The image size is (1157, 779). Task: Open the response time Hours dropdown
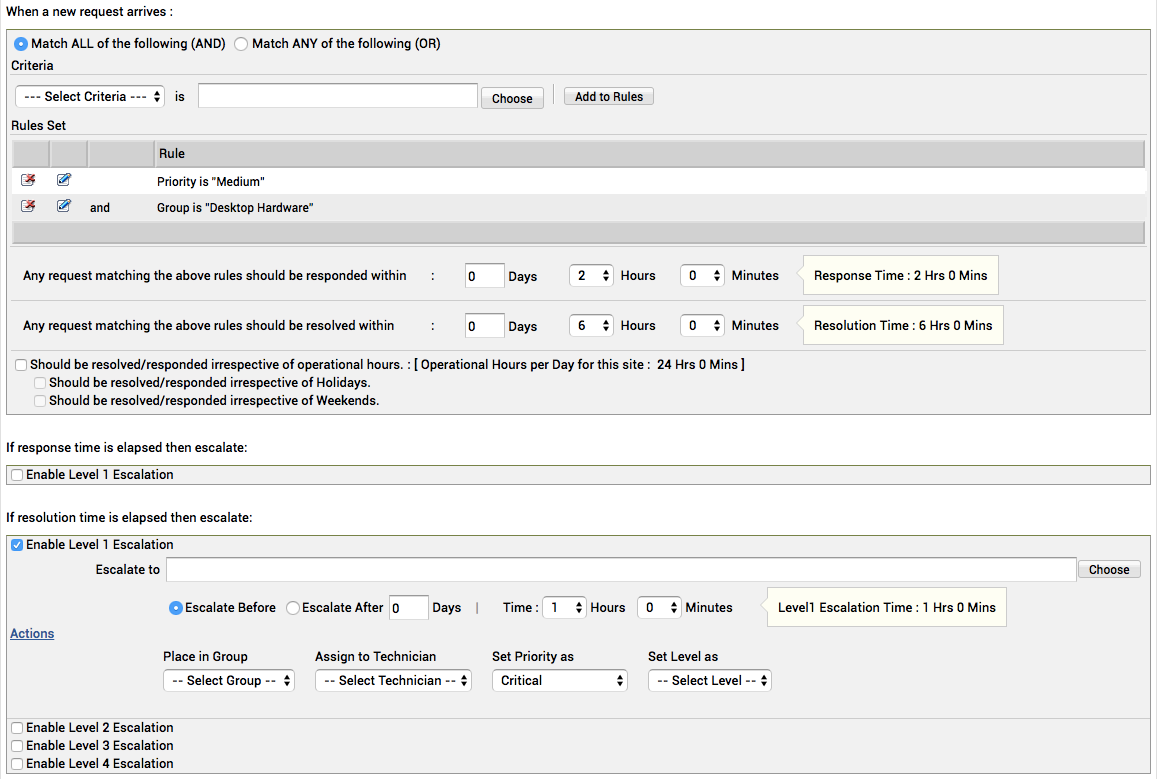(590, 276)
